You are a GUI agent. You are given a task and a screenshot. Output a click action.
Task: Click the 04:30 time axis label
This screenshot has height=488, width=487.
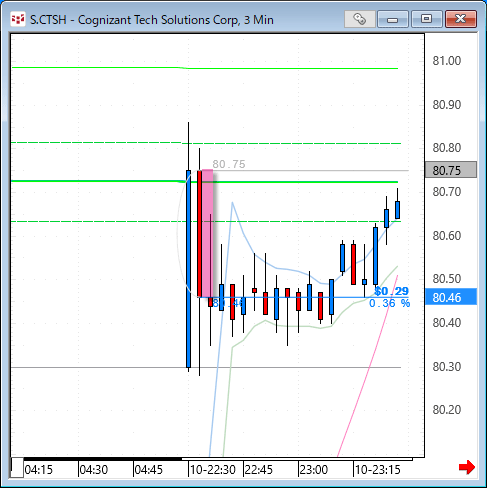pos(94,470)
